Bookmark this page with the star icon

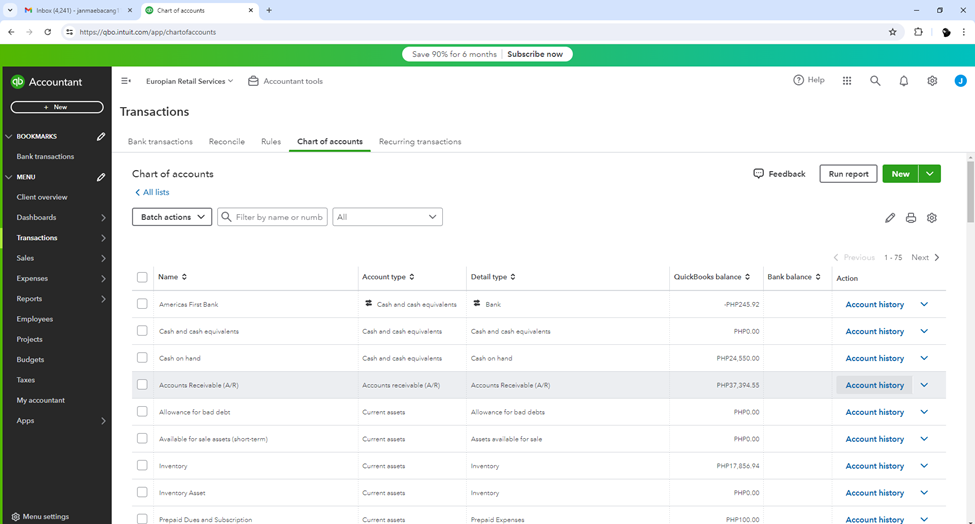pyautogui.click(x=892, y=32)
